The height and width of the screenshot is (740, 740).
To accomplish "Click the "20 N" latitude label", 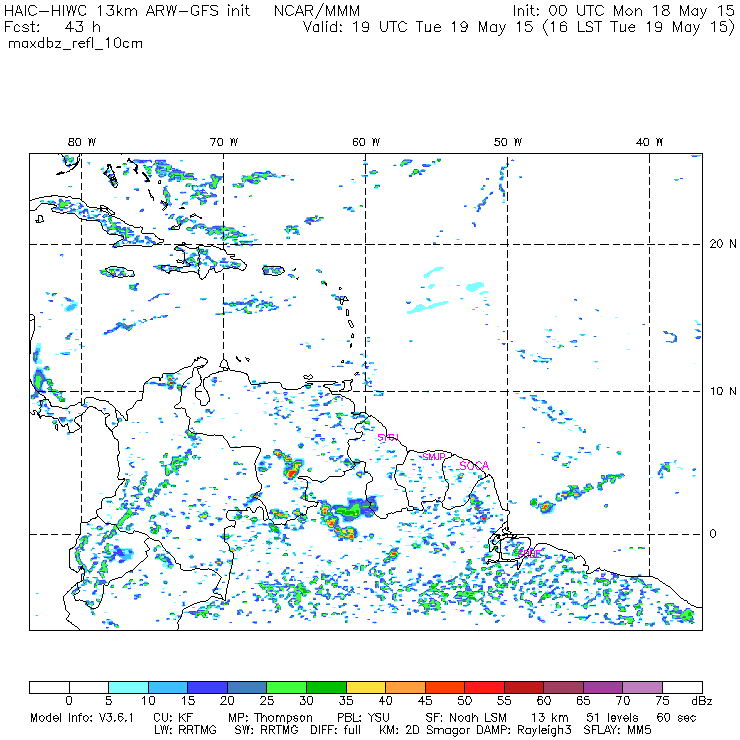I will [x=723, y=244].
